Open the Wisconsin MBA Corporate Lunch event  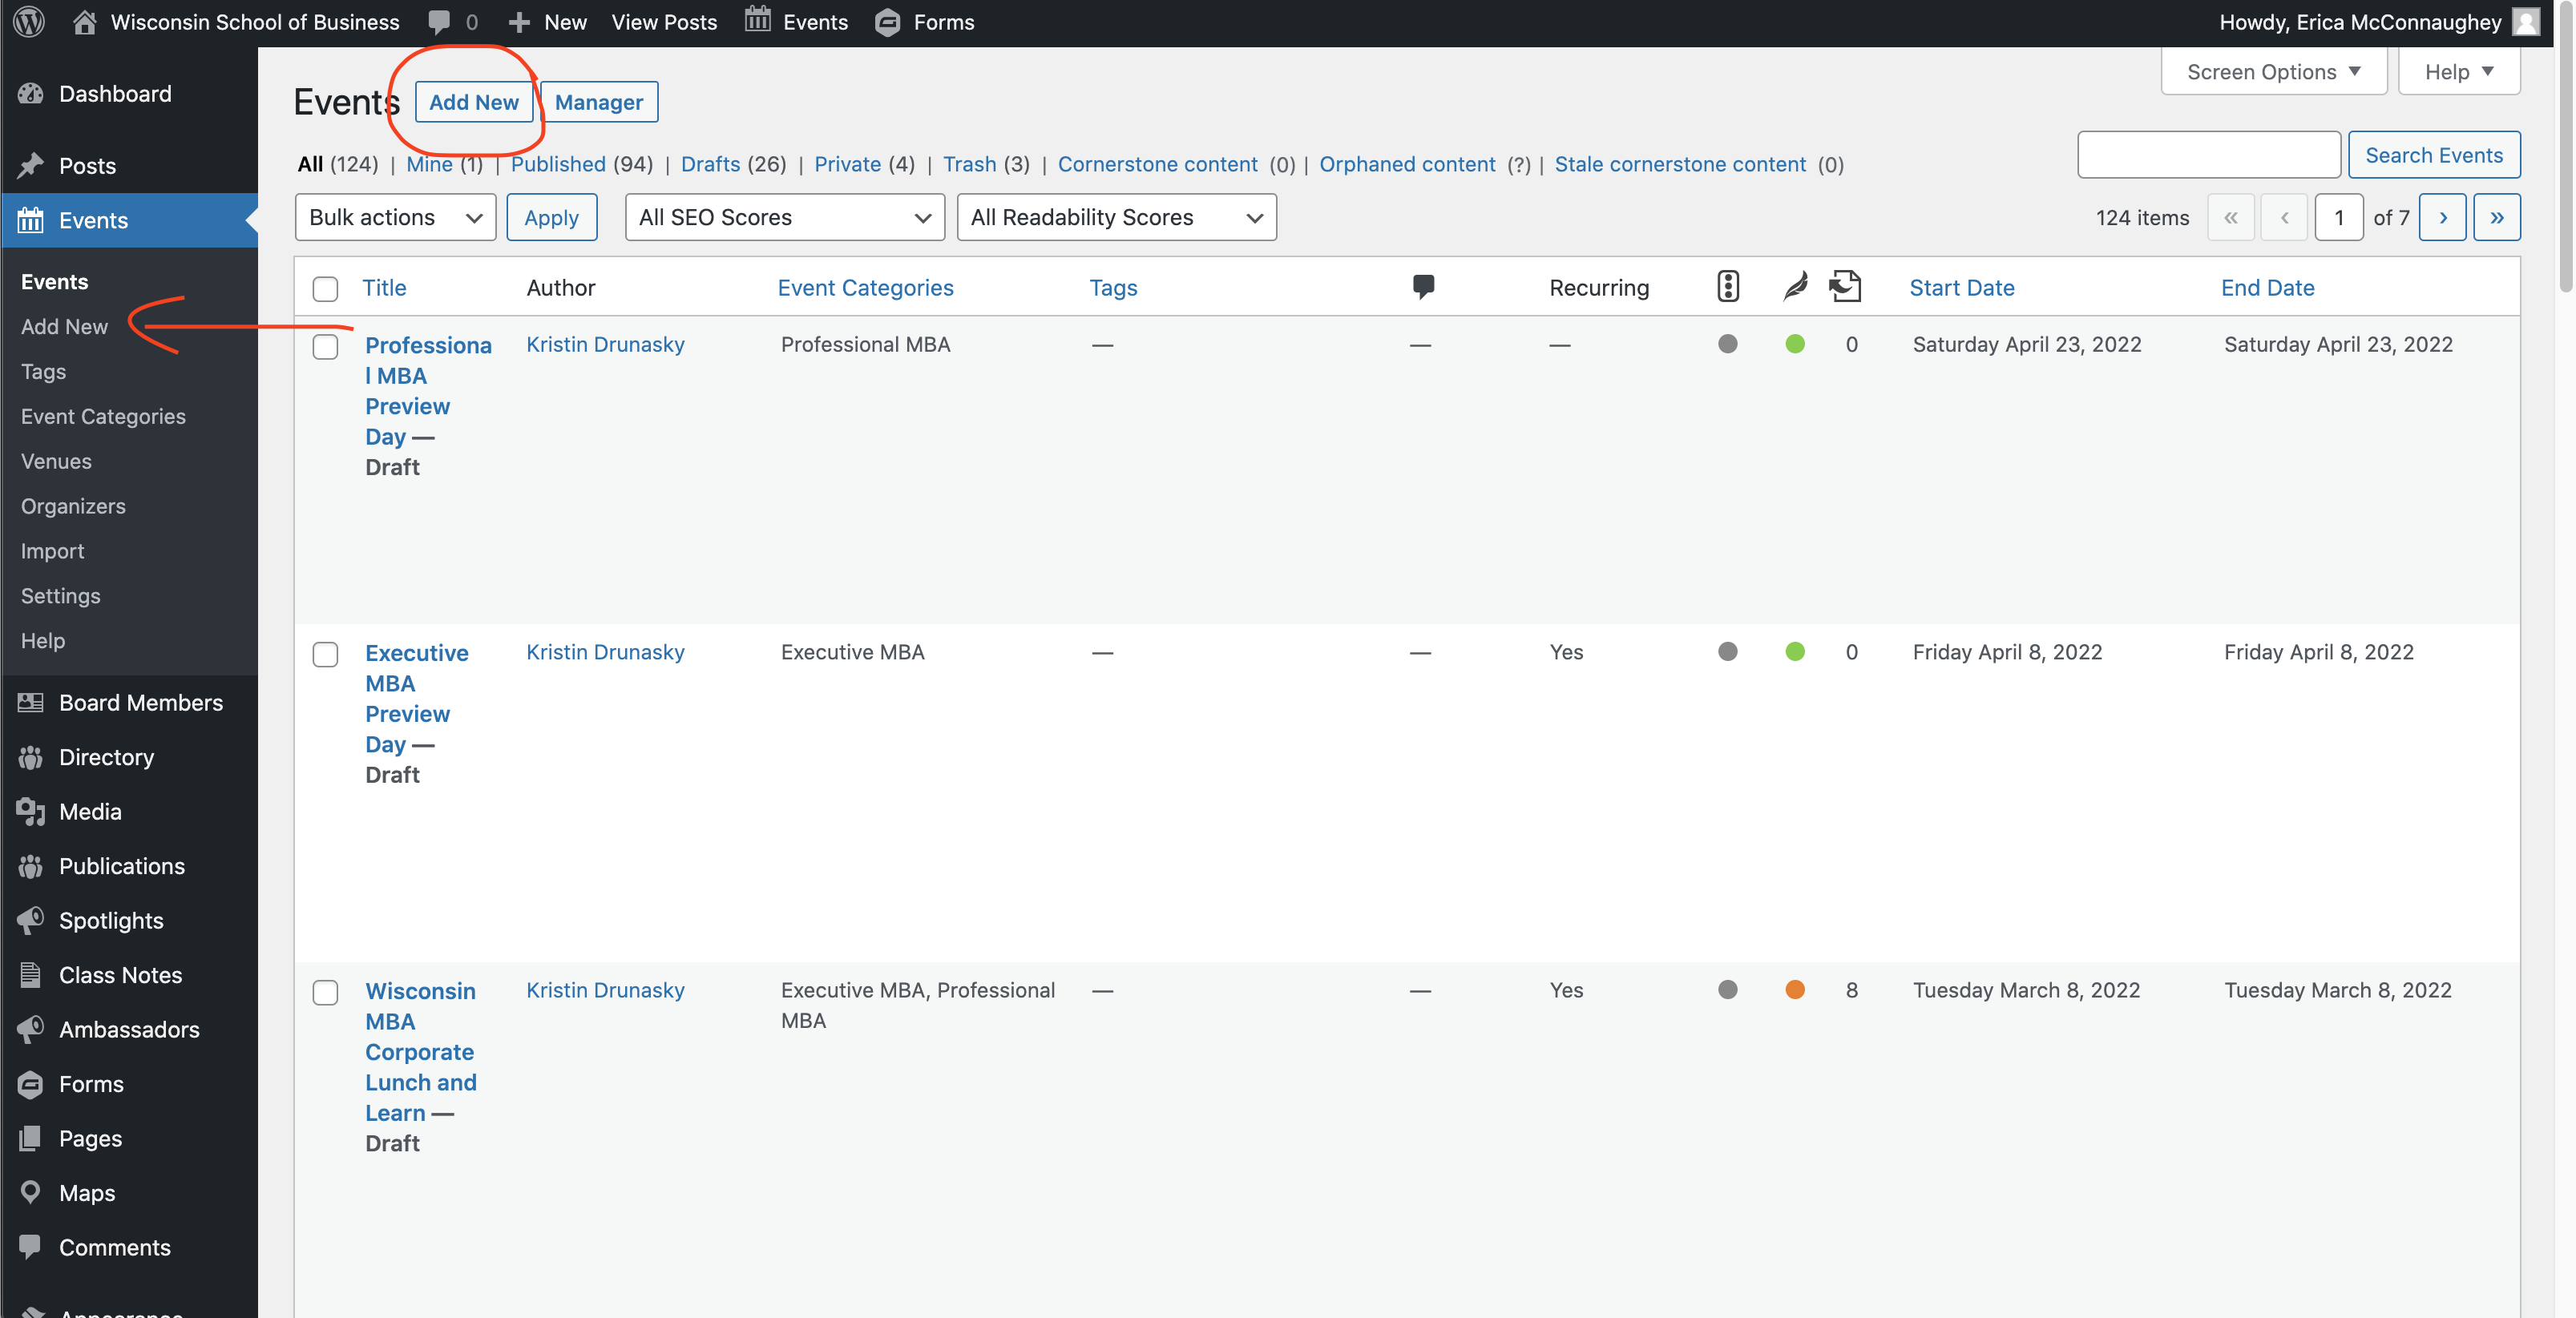[419, 1051]
